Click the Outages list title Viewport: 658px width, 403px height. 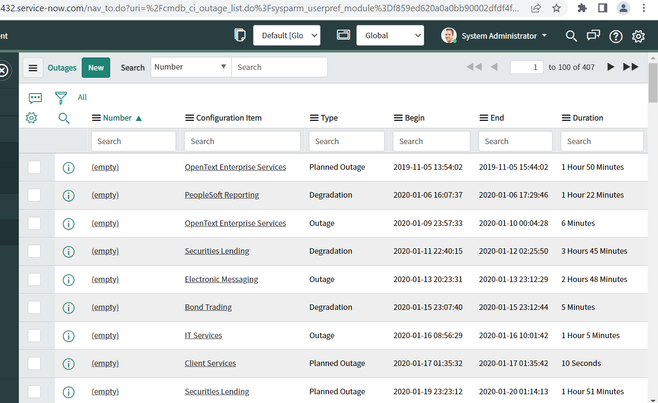pos(62,68)
